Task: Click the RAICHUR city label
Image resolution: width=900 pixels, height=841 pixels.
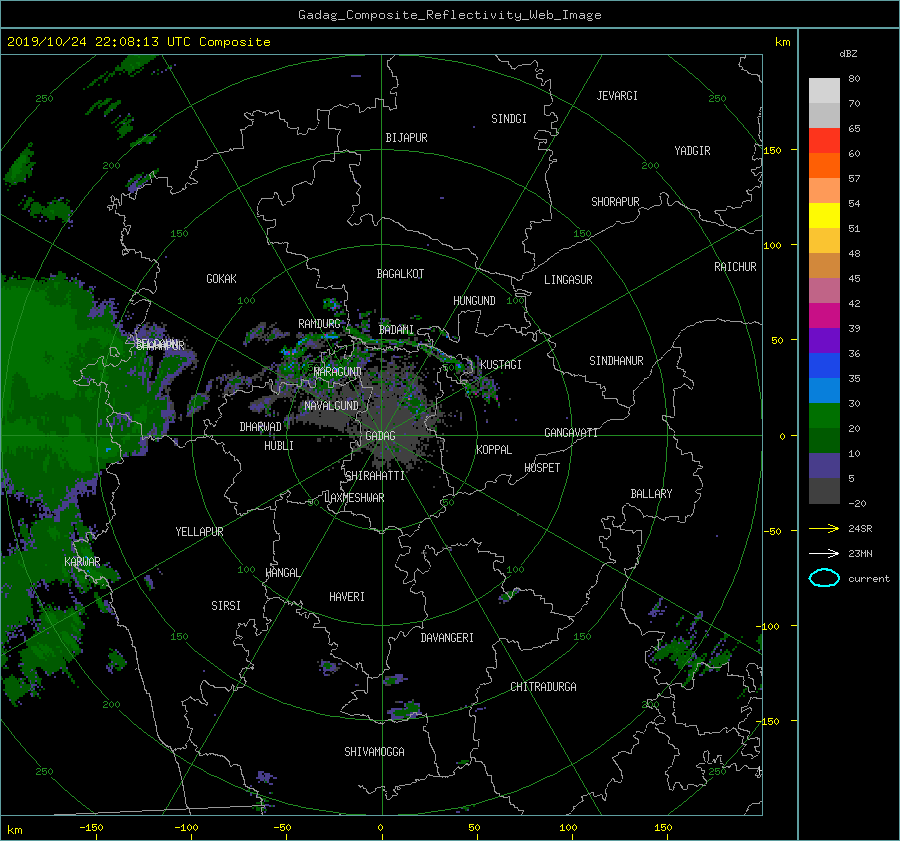Action: pyautogui.click(x=735, y=267)
